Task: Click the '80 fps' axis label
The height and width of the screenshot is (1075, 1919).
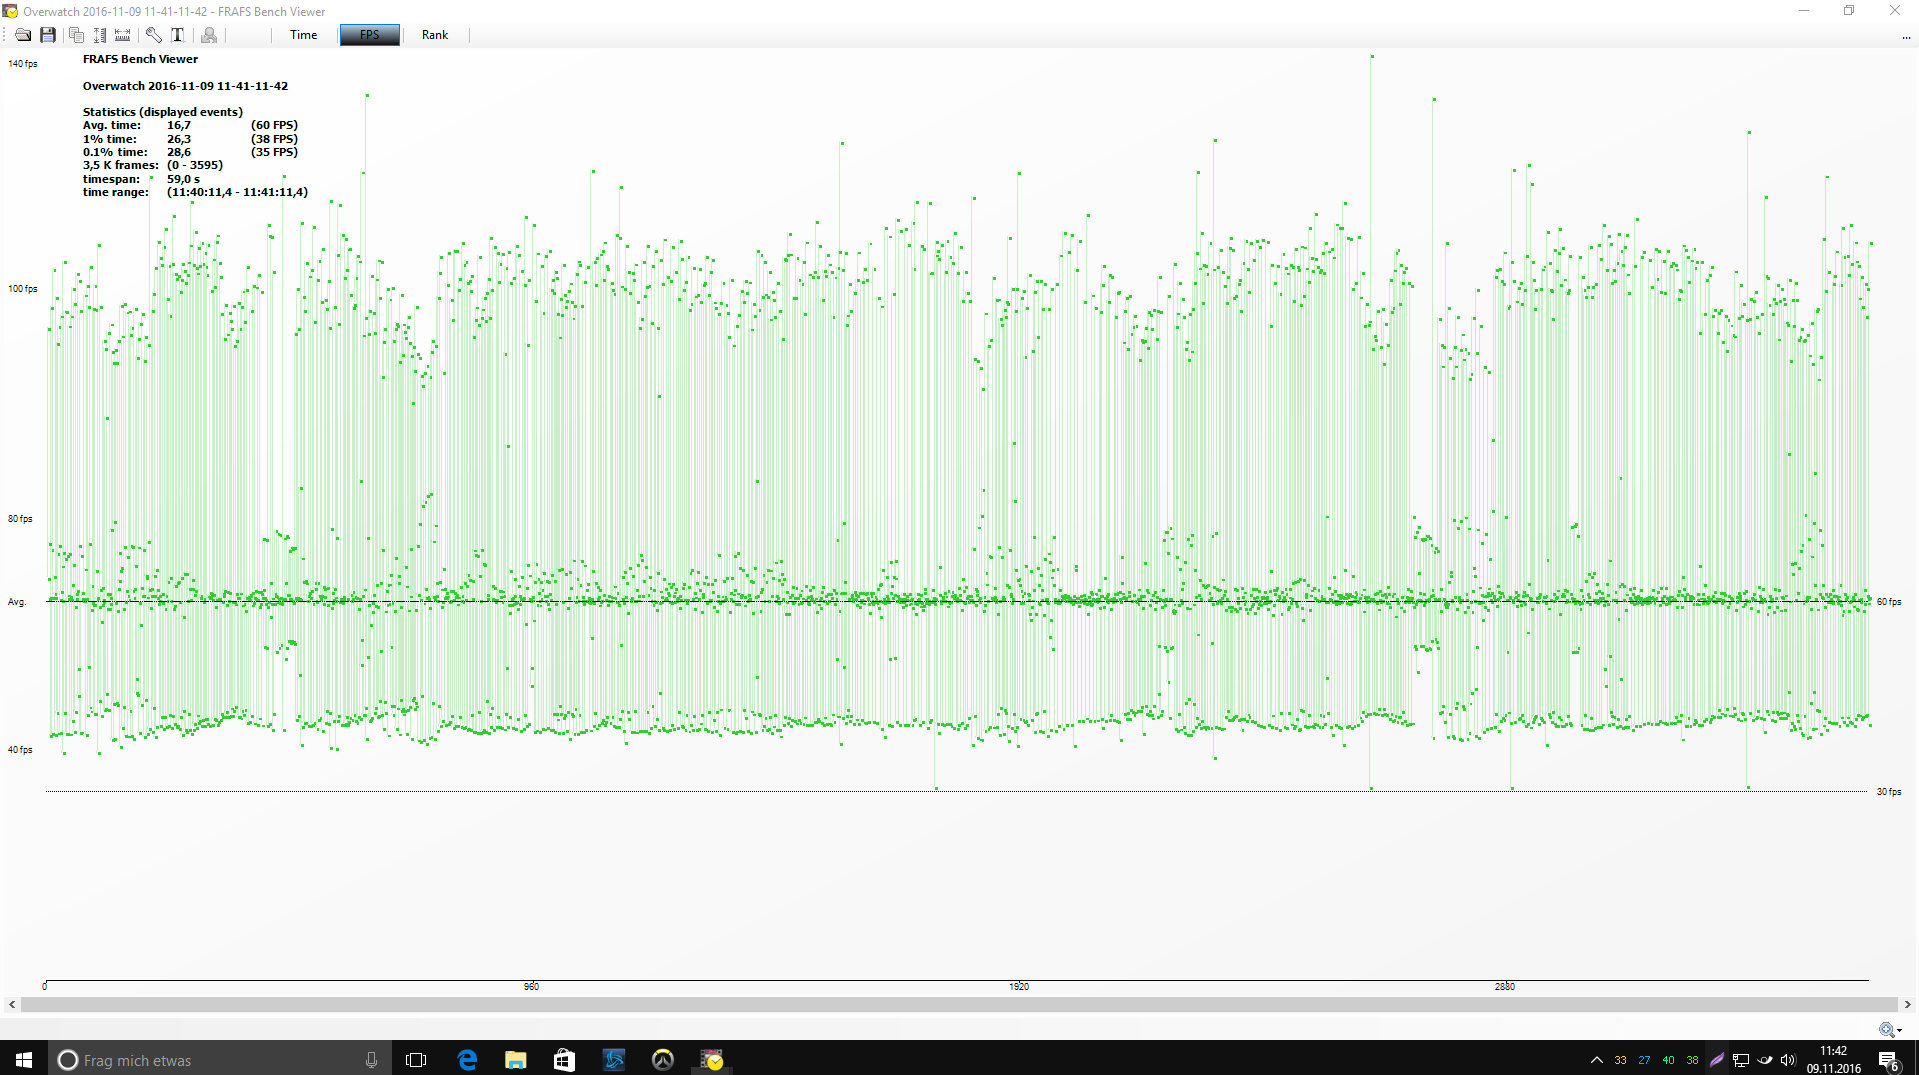Action: 20,519
